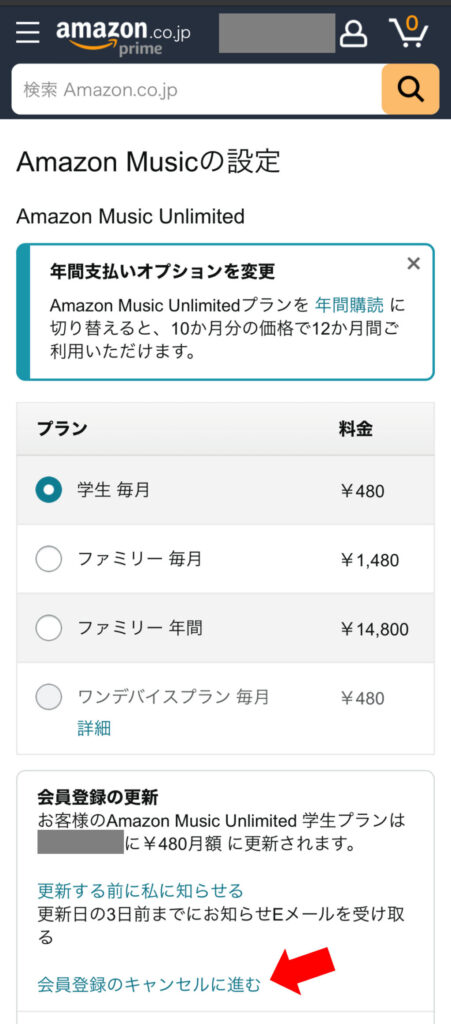The height and width of the screenshot is (1024, 451).
Task: Dismiss the 年間支払いオプション banner
Action: (x=413, y=263)
